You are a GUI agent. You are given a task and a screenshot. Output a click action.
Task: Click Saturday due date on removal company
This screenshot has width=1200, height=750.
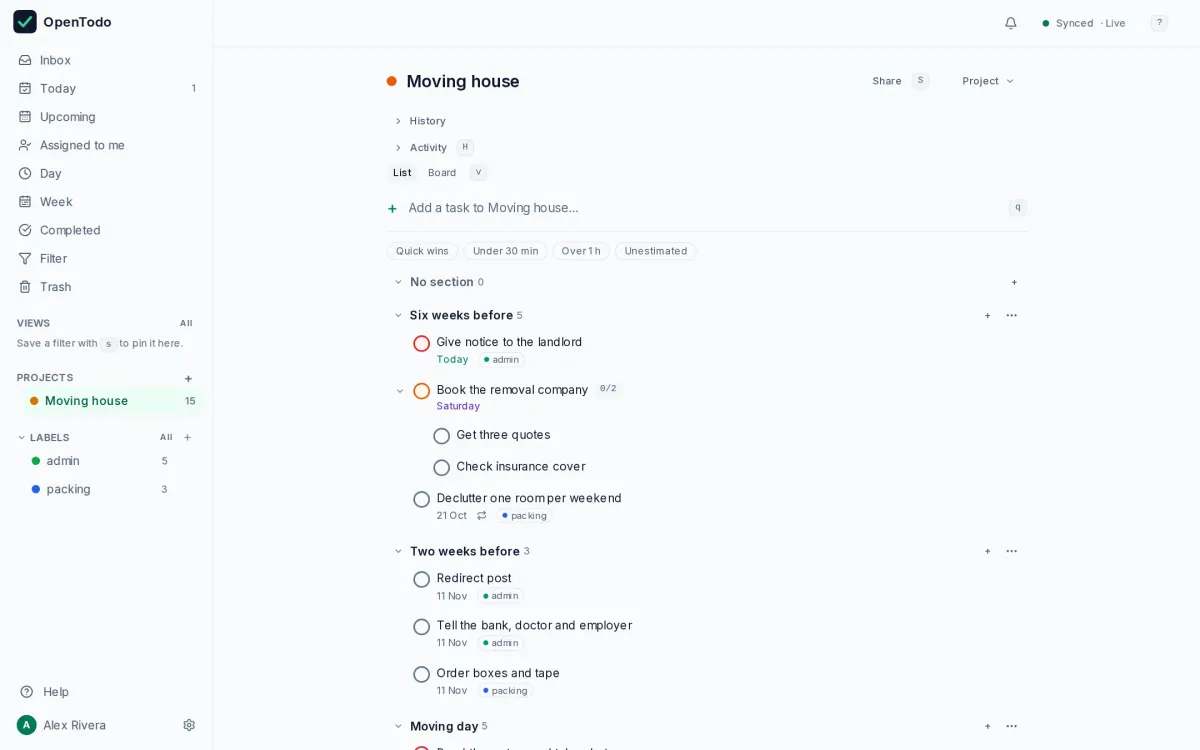tap(458, 406)
